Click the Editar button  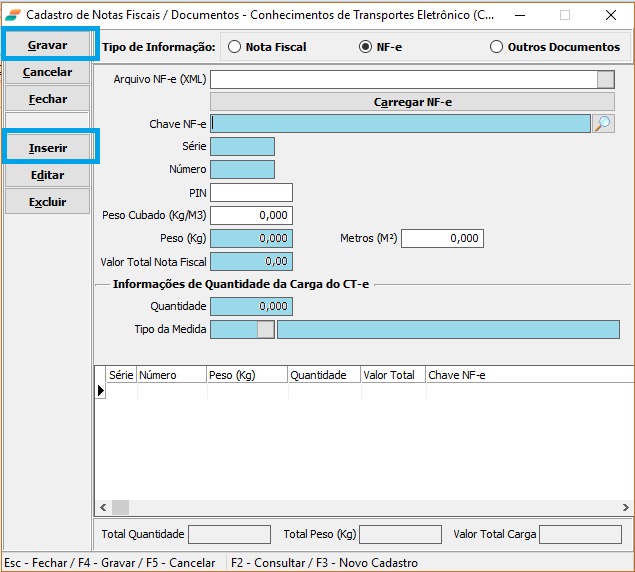pos(48,175)
